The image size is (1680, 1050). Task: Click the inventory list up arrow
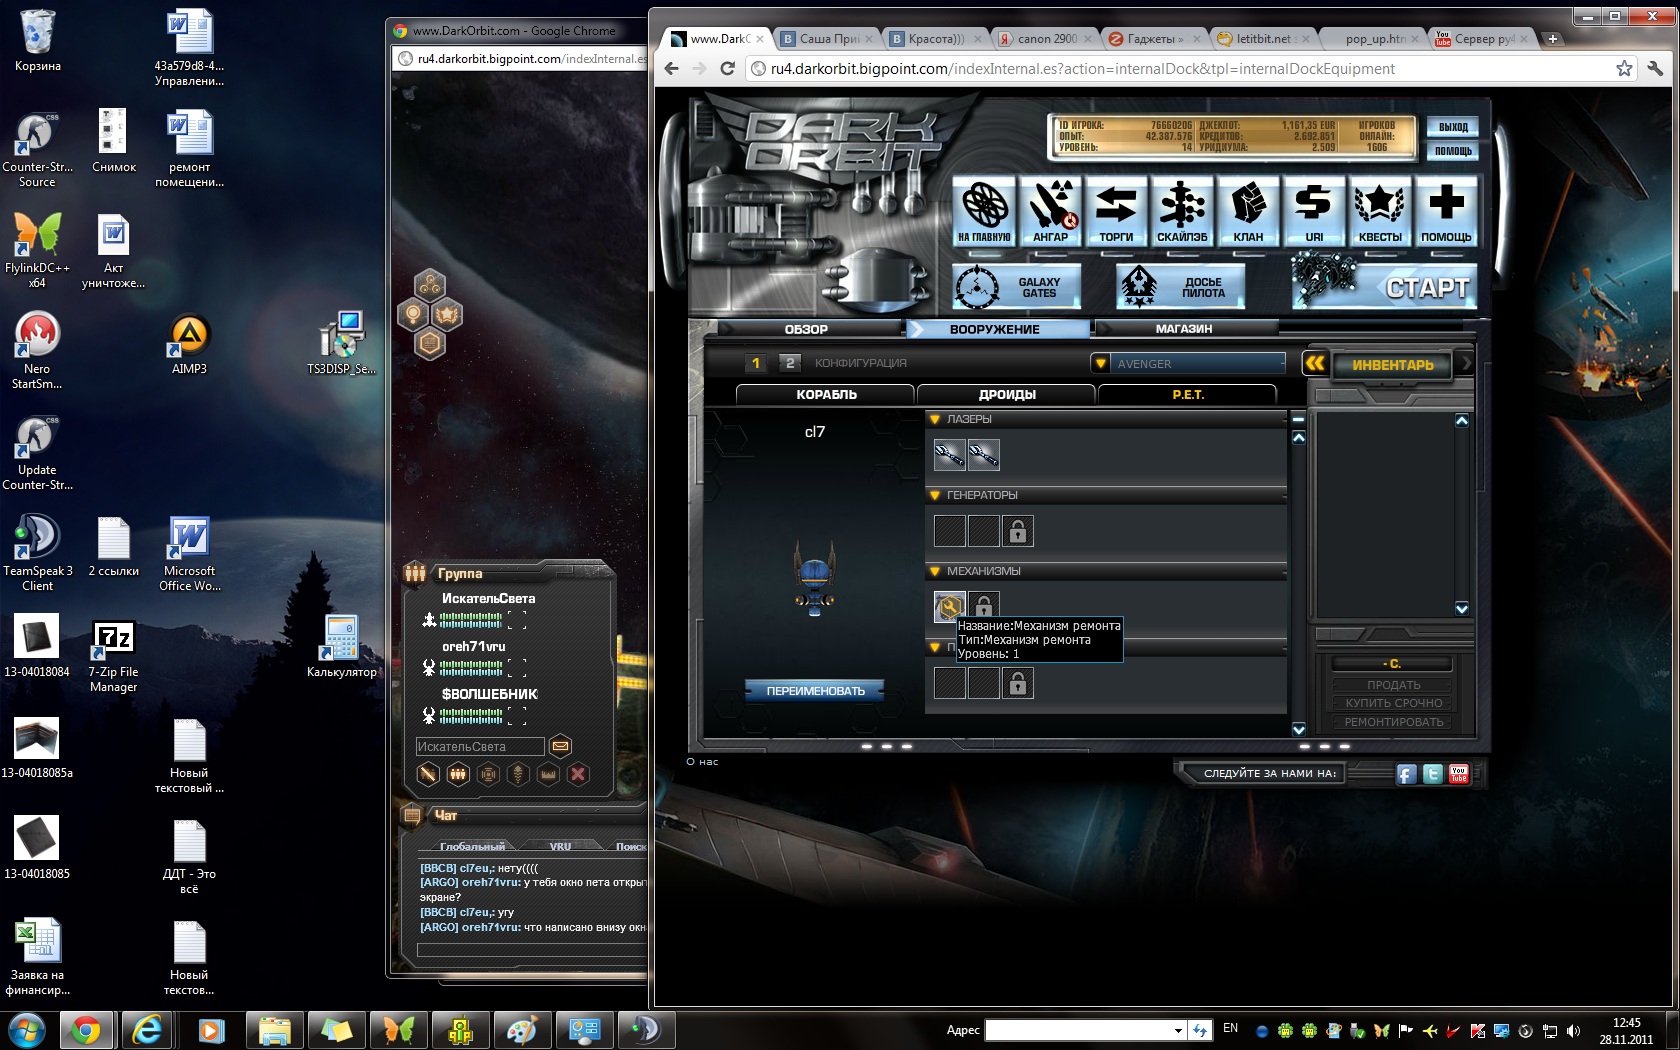1462,421
